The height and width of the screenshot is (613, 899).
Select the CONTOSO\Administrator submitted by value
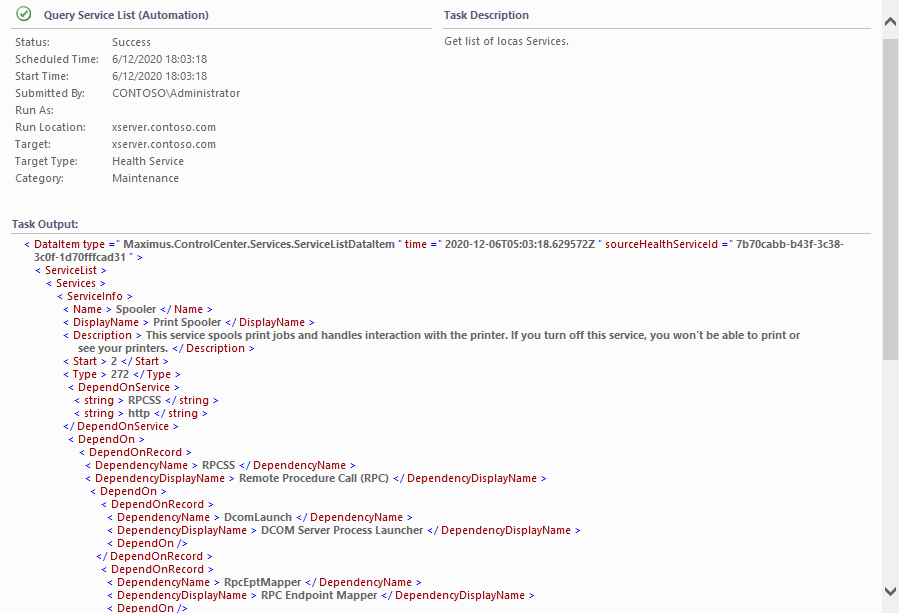[176, 94]
